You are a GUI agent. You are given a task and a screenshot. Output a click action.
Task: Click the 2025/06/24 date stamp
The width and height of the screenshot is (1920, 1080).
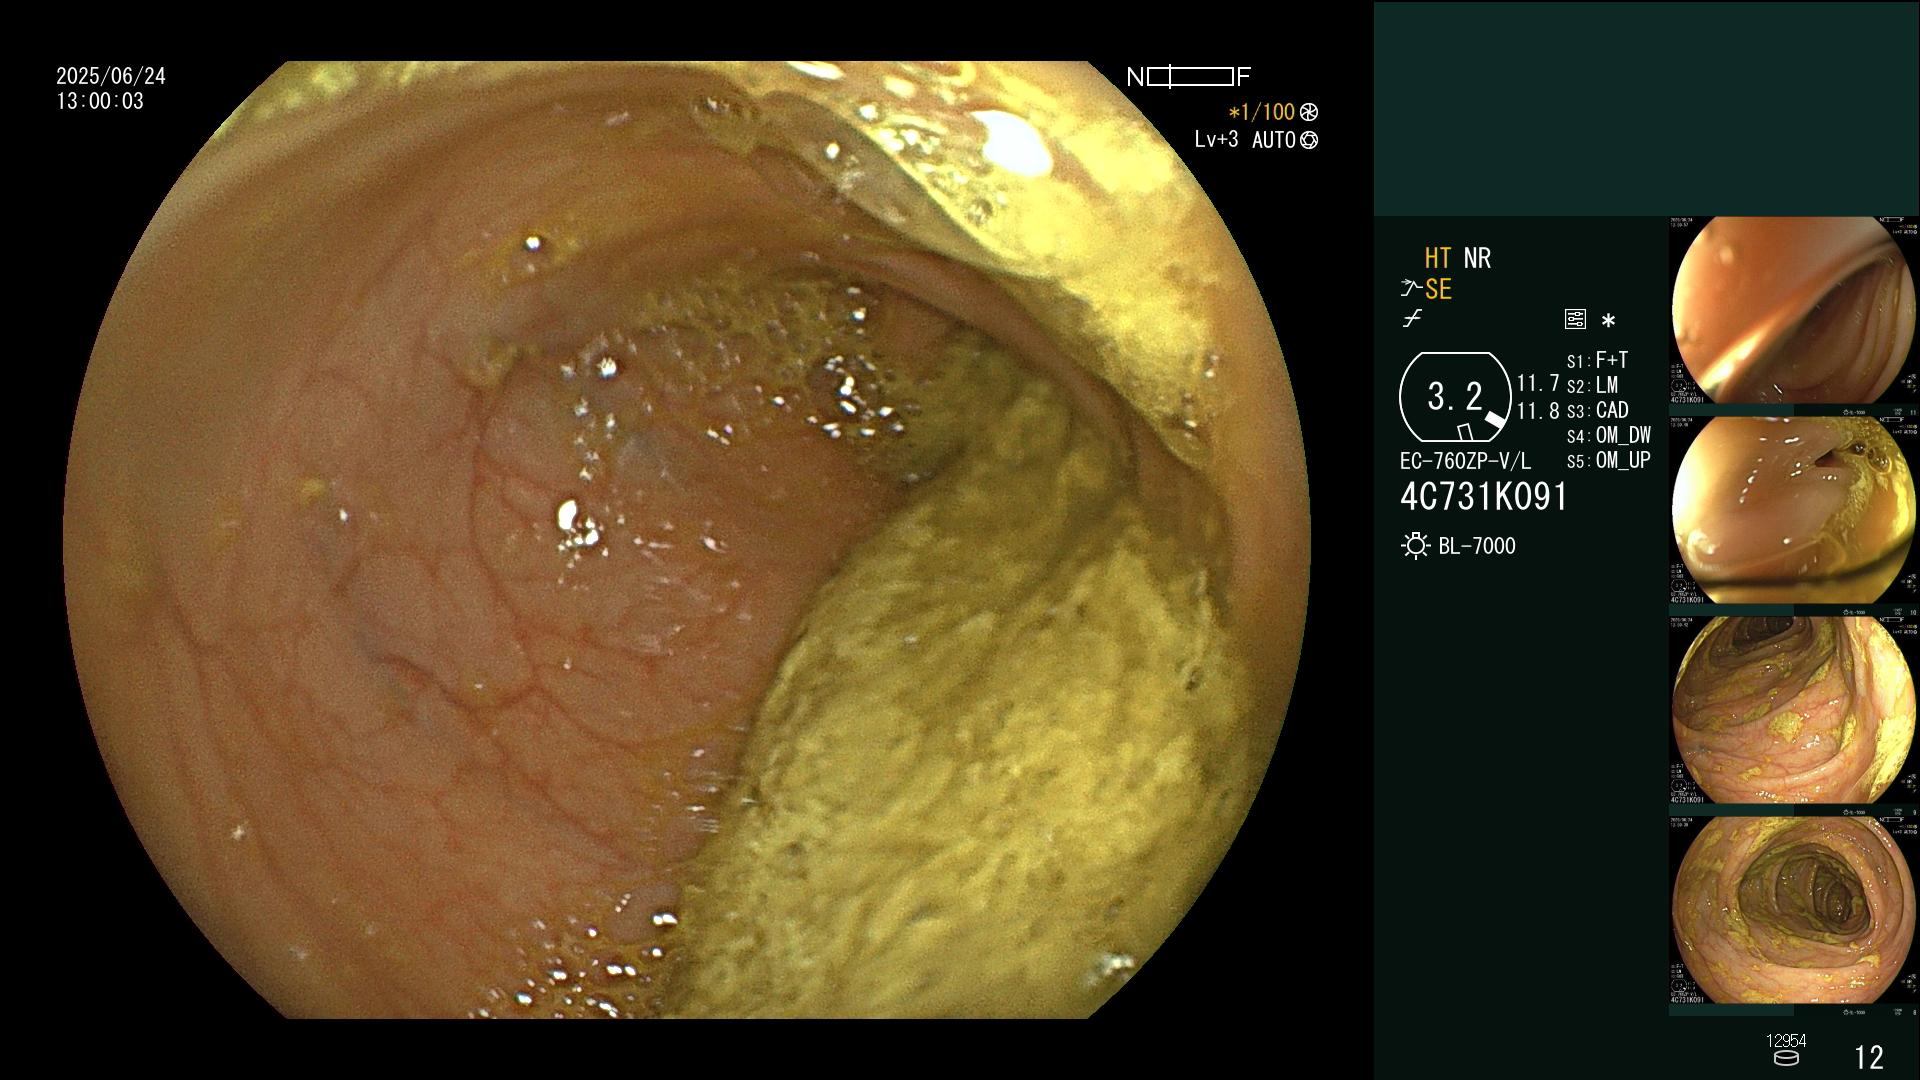click(111, 76)
